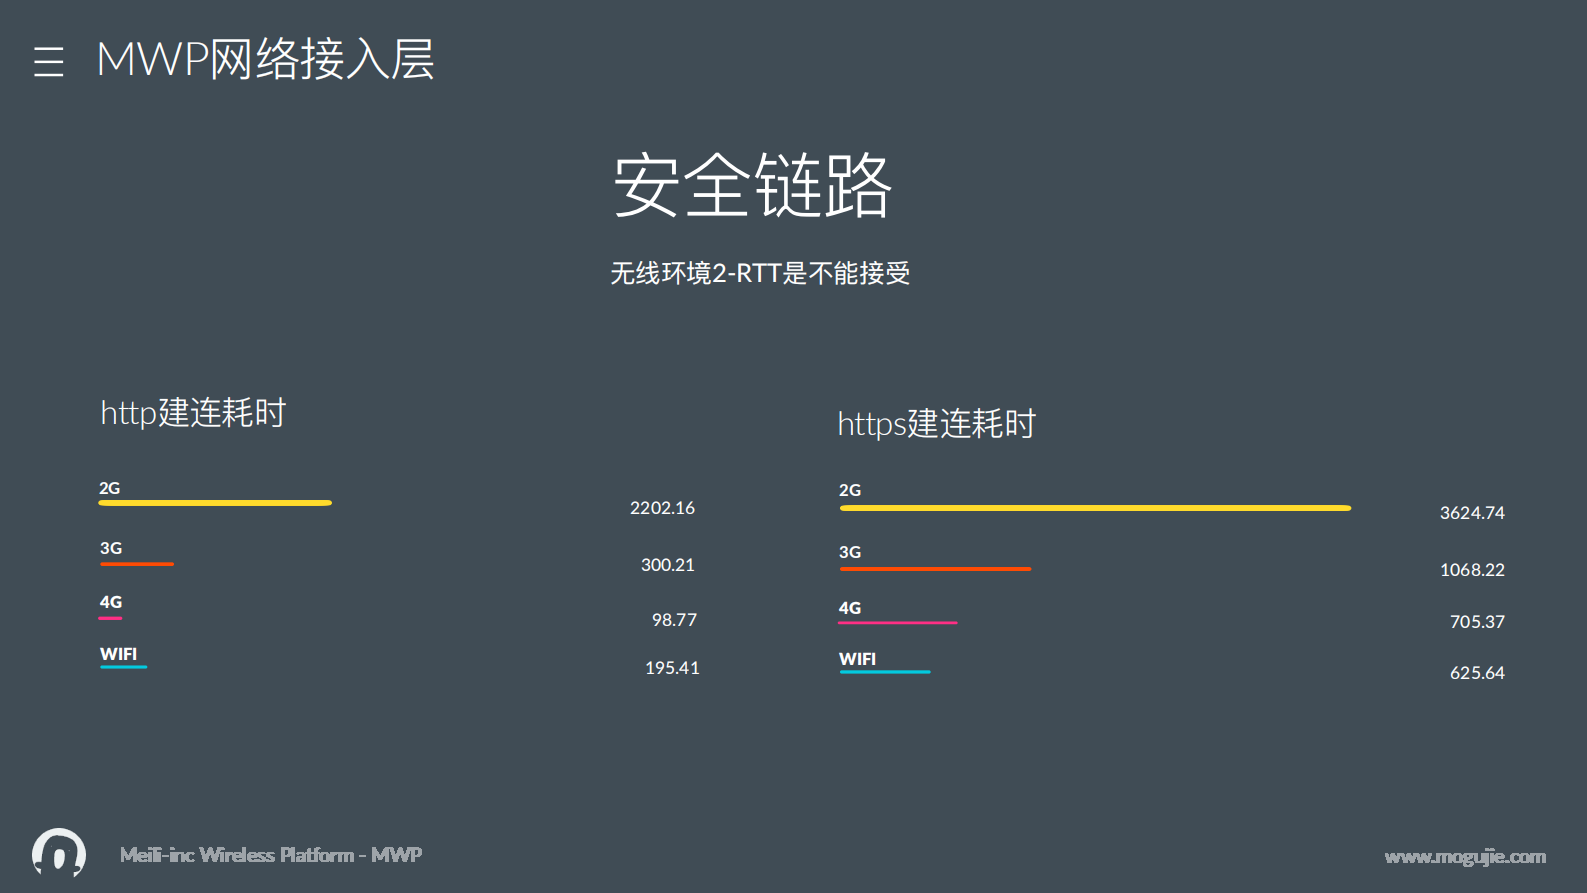Click the value 625.64
The width and height of the screenshot is (1587, 893).
1477,673
